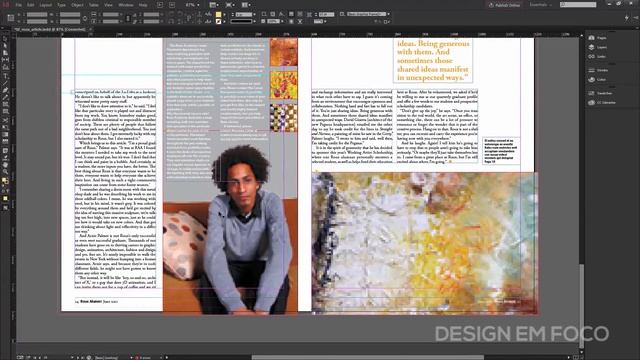640x360 pixels.
Task: Select the Pen tool
Action: pos(5,90)
